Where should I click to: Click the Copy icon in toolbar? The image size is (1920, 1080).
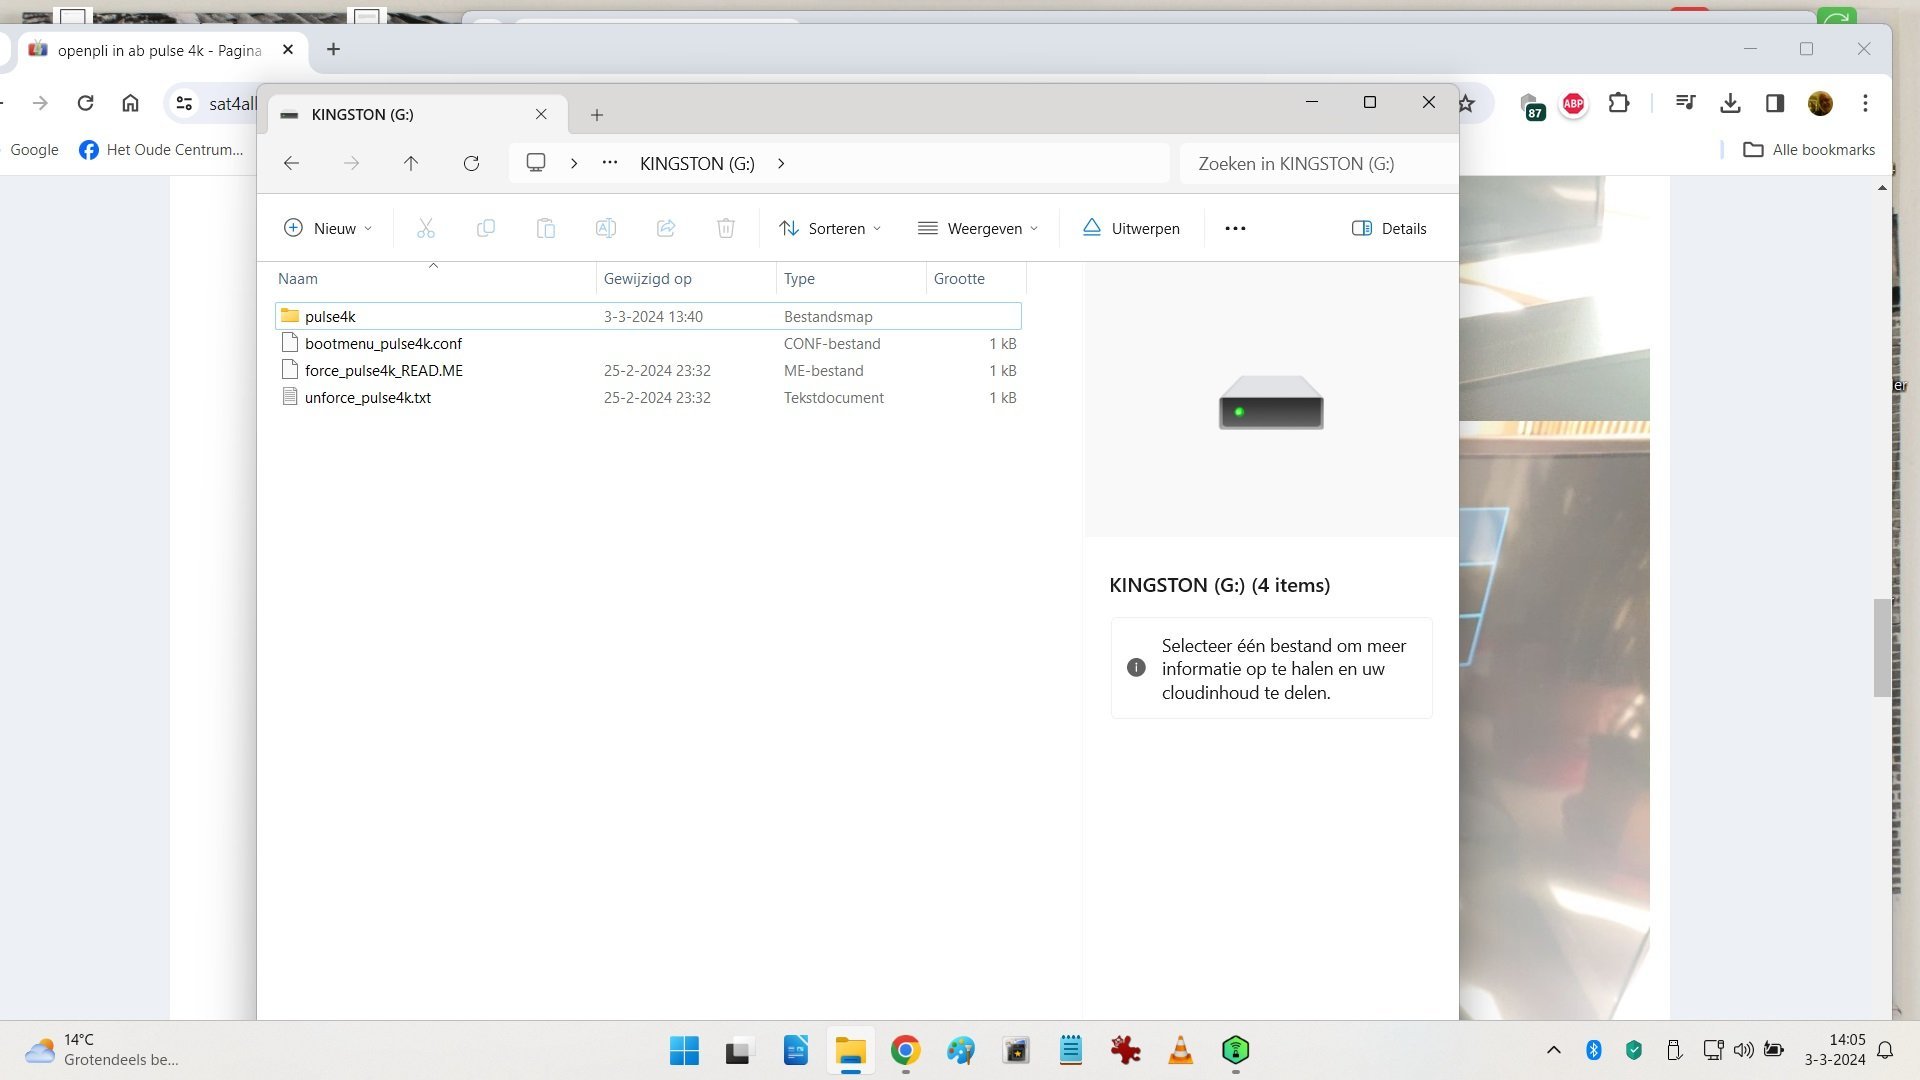click(486, 228)
